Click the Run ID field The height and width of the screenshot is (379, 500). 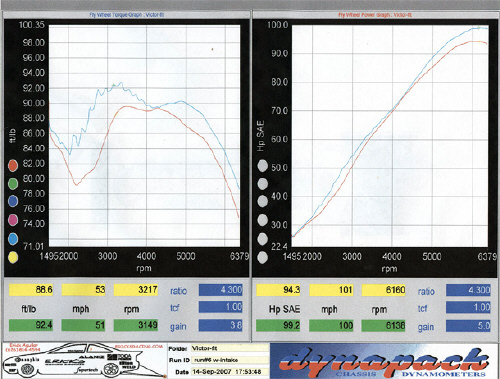230,360
